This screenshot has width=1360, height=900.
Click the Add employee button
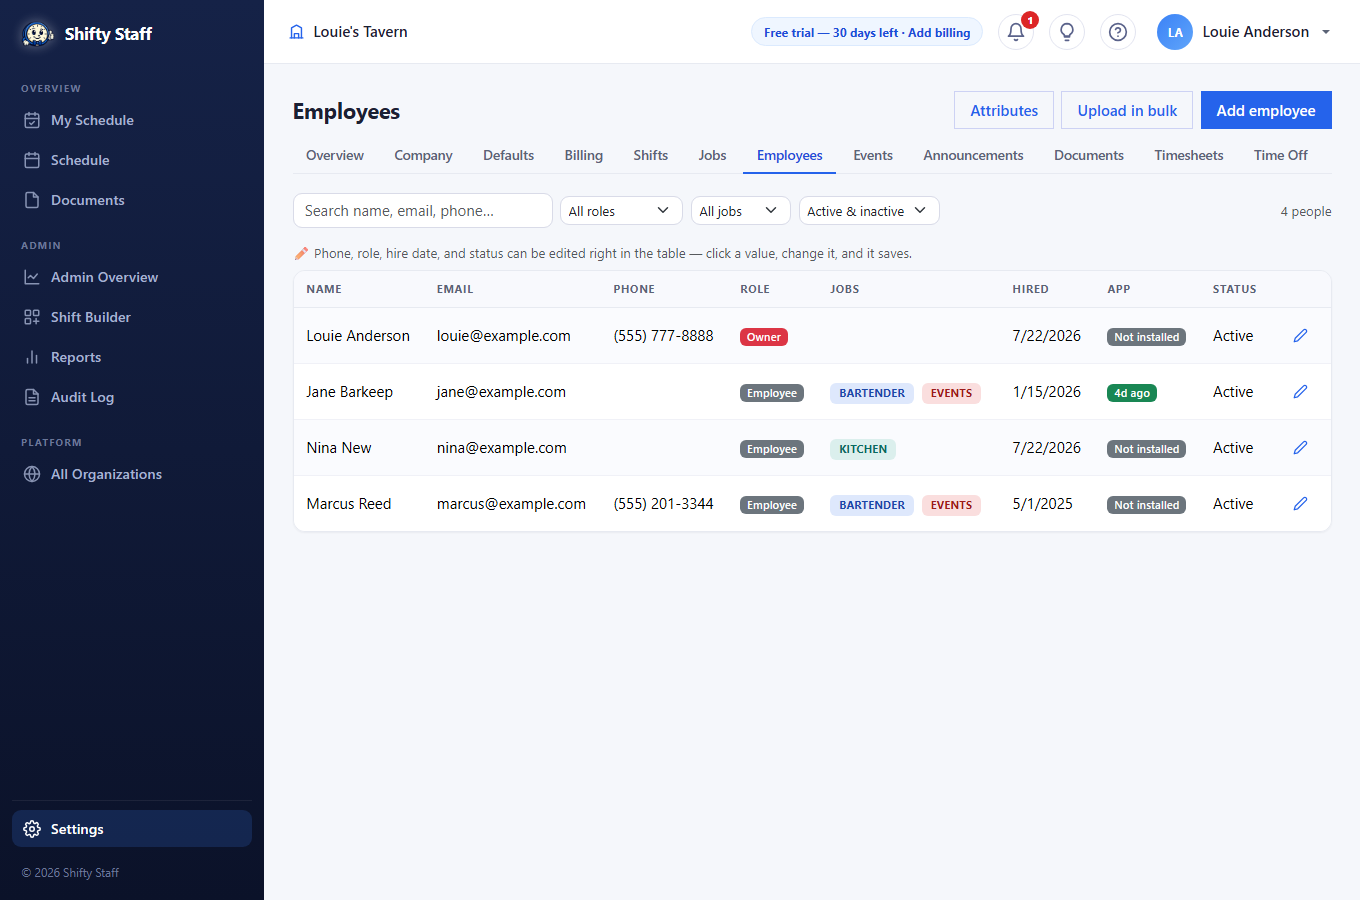coord(1266,110)
